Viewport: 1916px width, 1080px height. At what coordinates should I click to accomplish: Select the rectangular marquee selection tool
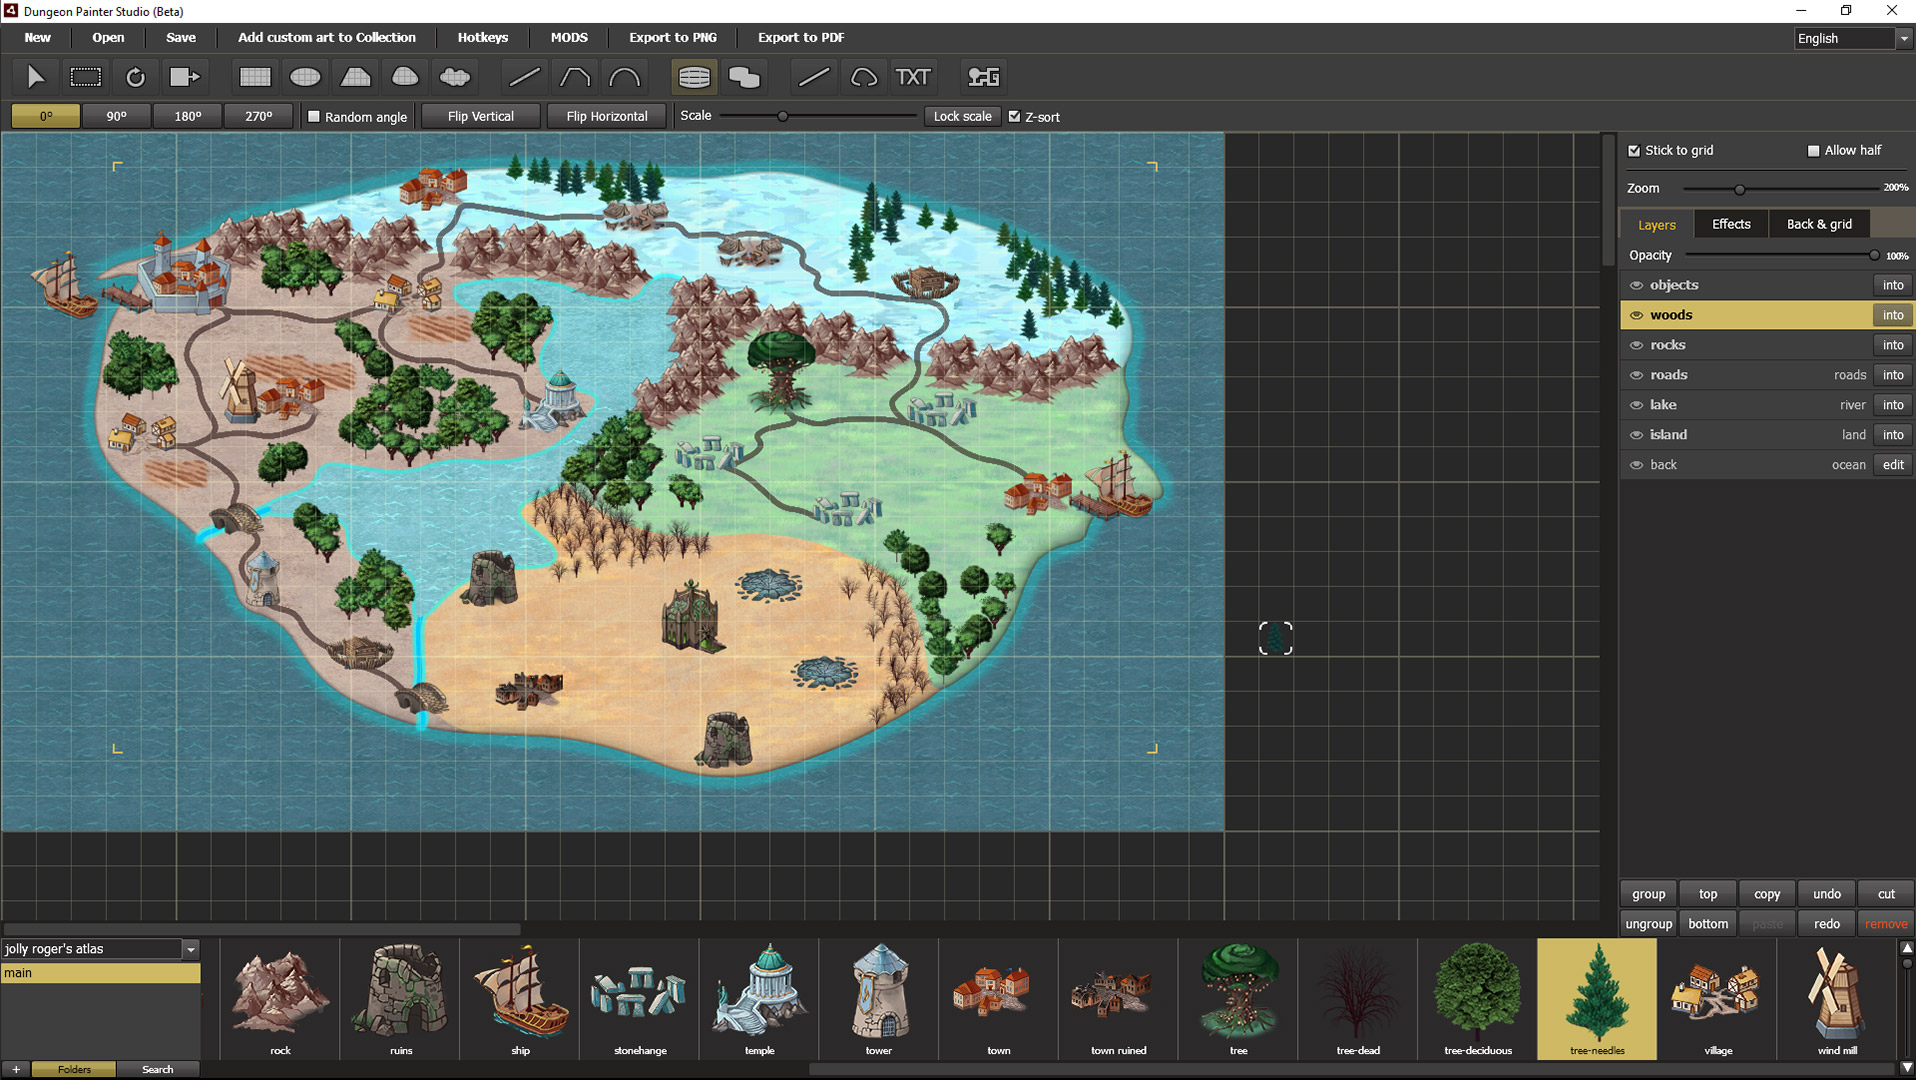(x=86, y=77)
